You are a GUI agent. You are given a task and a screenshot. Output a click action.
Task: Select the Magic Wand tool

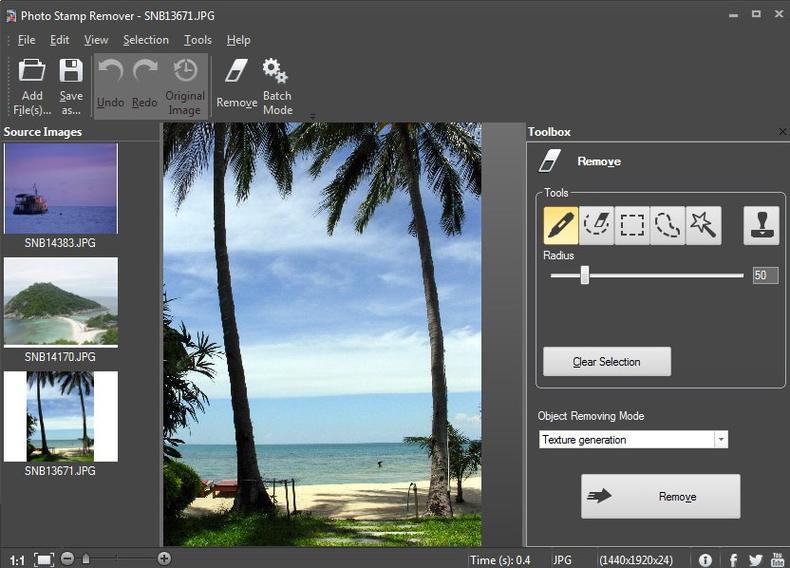(x=703, y=226)
